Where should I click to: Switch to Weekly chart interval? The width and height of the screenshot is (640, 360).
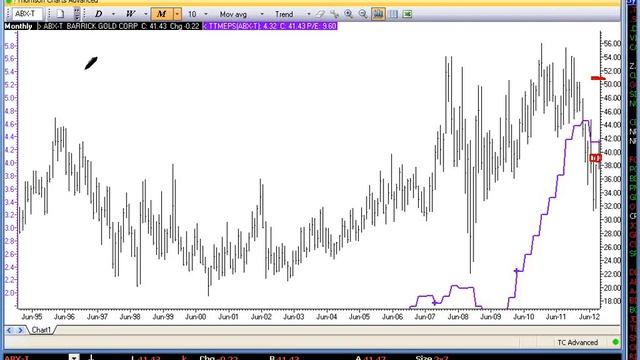click(x=130, y=14)
